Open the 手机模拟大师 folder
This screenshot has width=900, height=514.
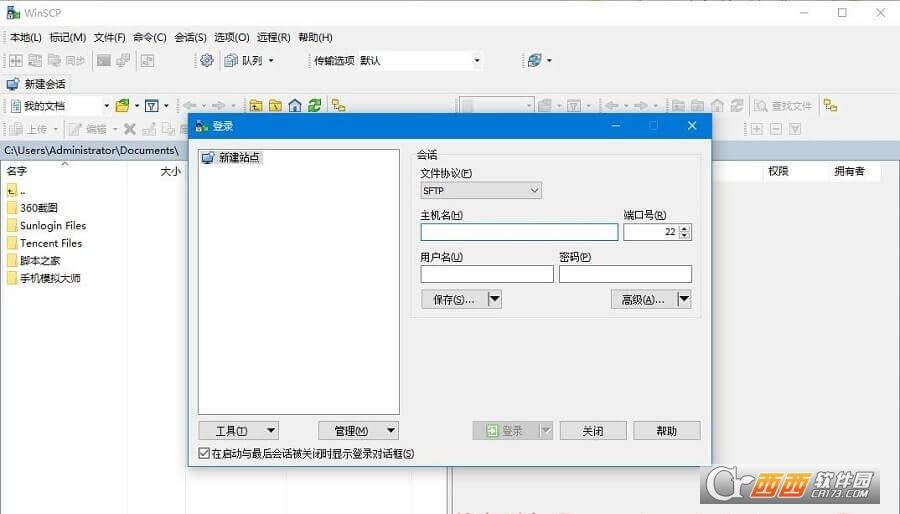(44, 278)
